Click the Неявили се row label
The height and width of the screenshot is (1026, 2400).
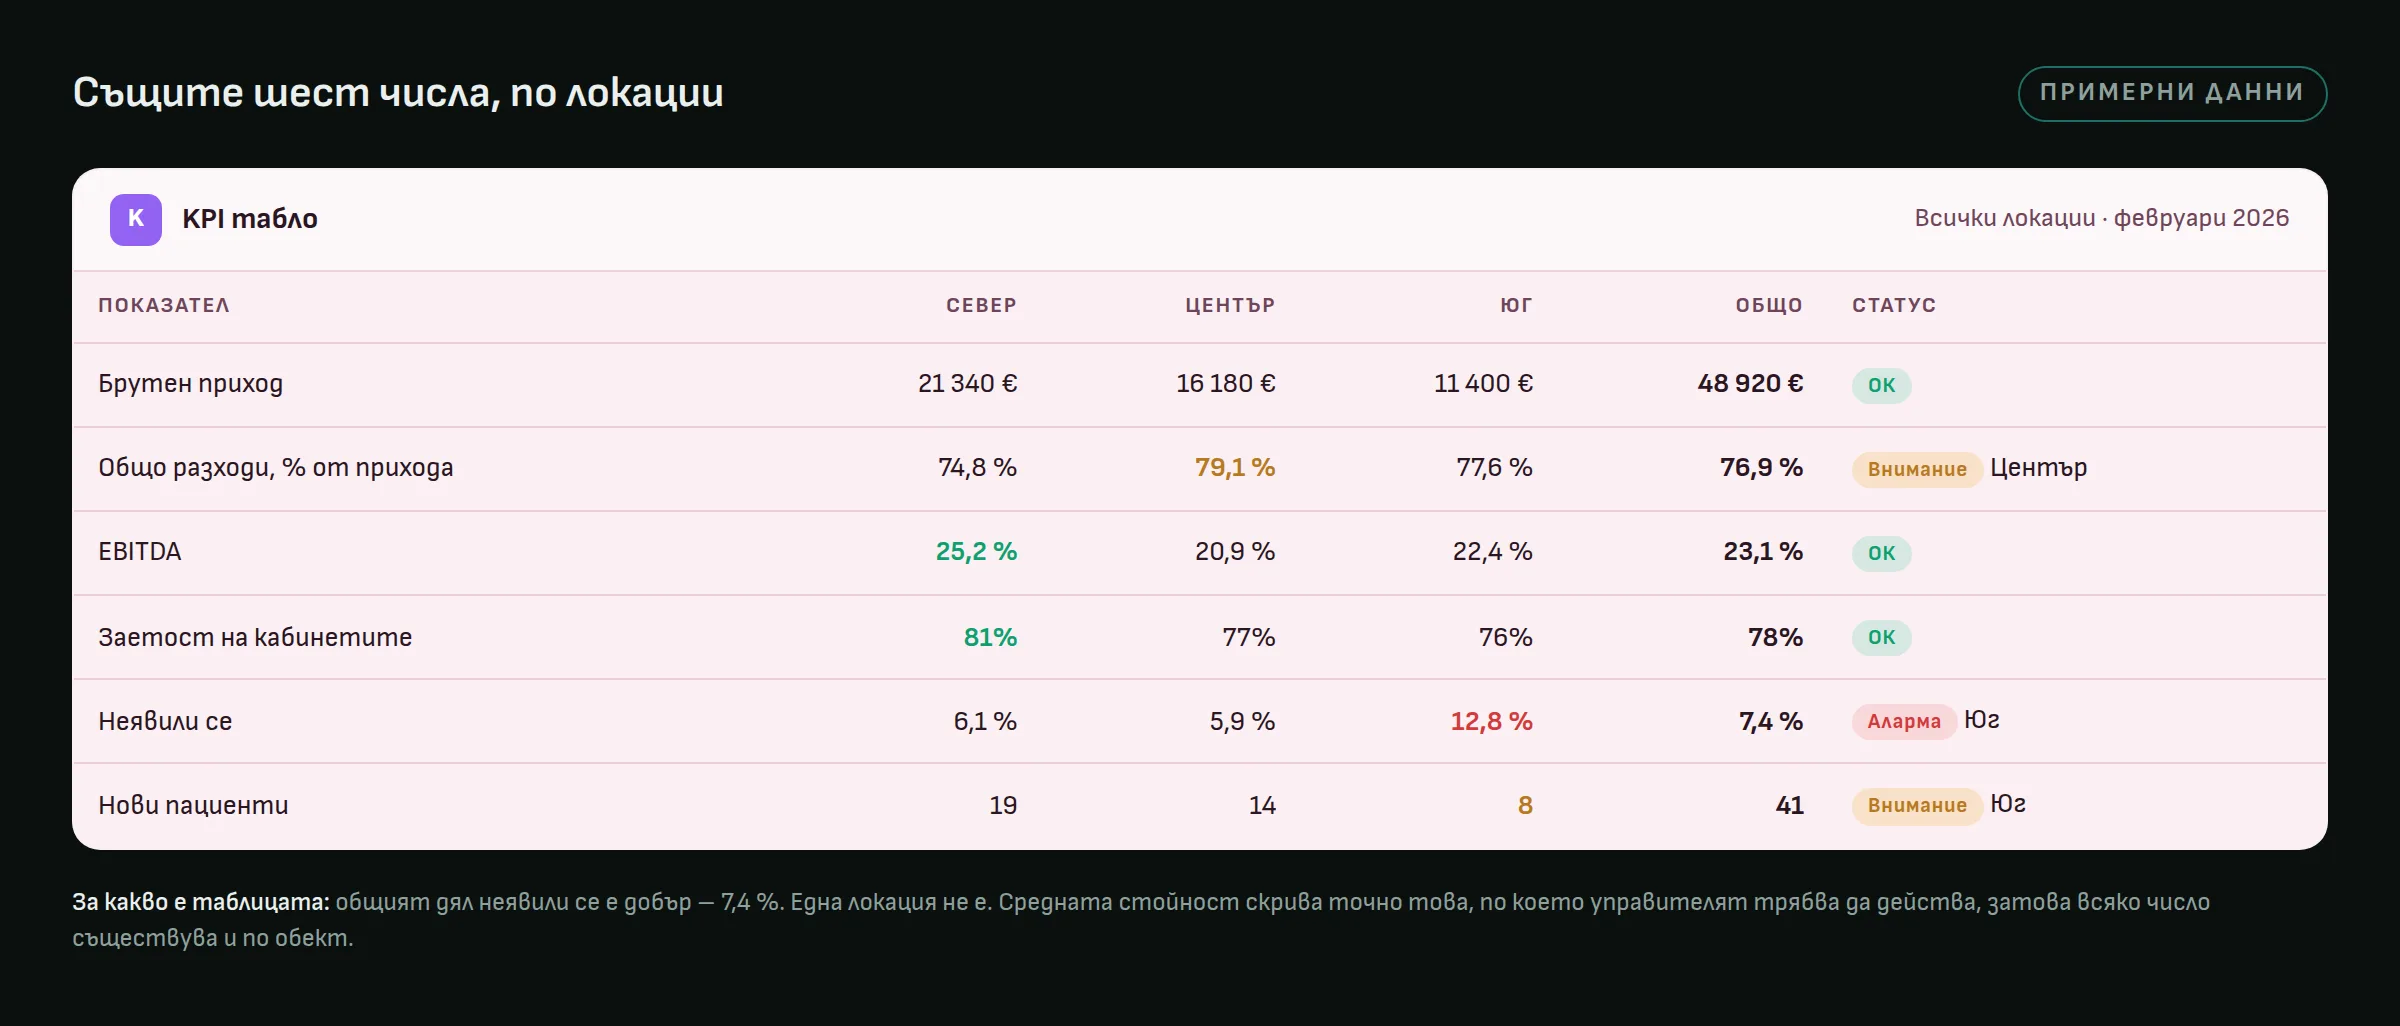pos(165,721)
